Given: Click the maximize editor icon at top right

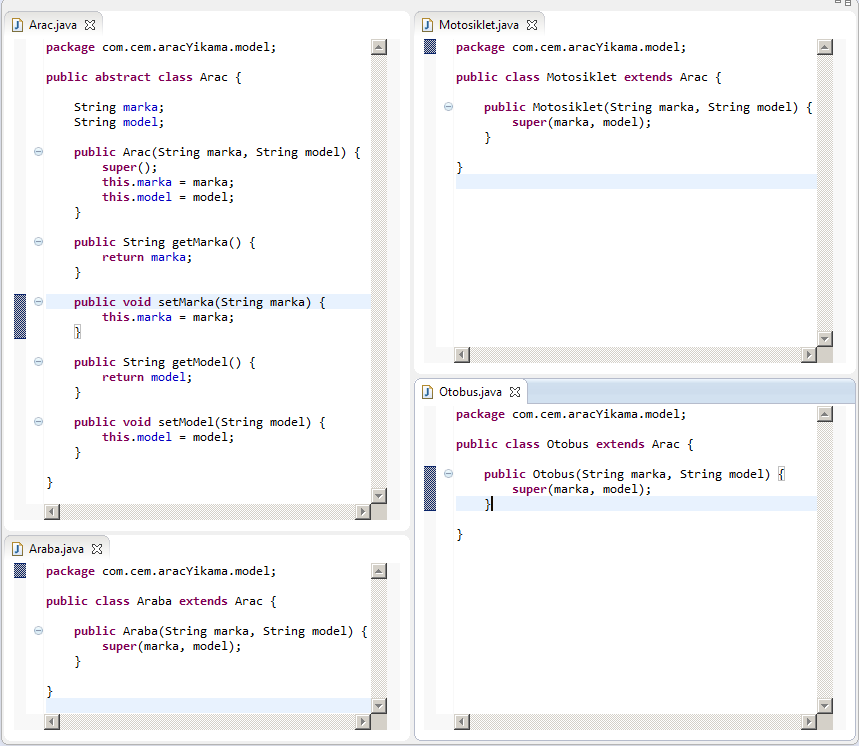Looking at the screenshot, I should [849, 4].
